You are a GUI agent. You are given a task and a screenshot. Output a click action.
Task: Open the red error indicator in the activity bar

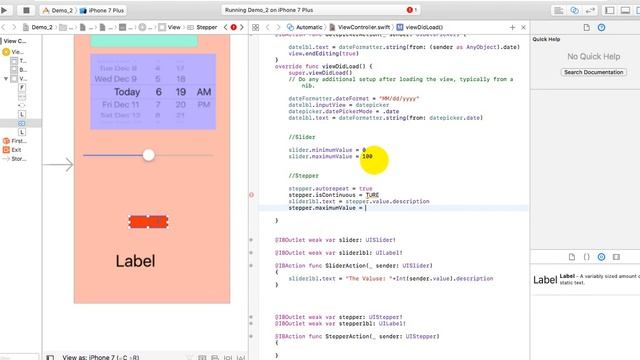(x=411, y=10)
